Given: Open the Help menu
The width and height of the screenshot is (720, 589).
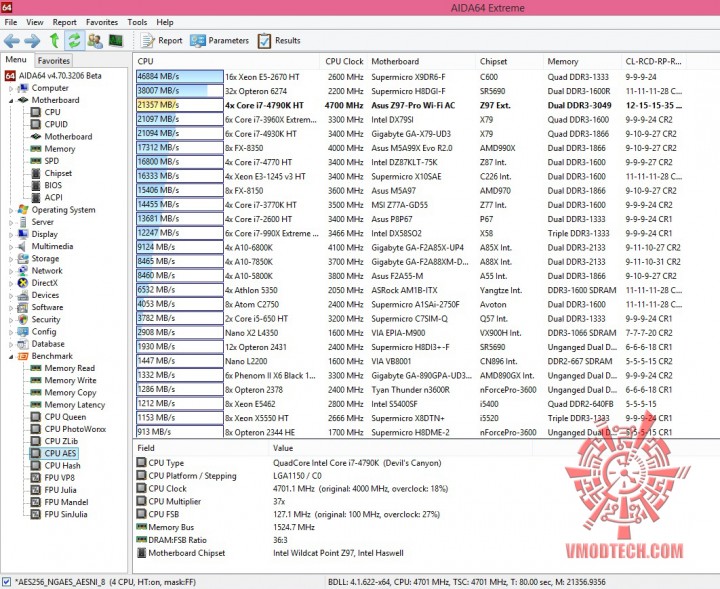Looking at the screenshot, I should [164, 22].
